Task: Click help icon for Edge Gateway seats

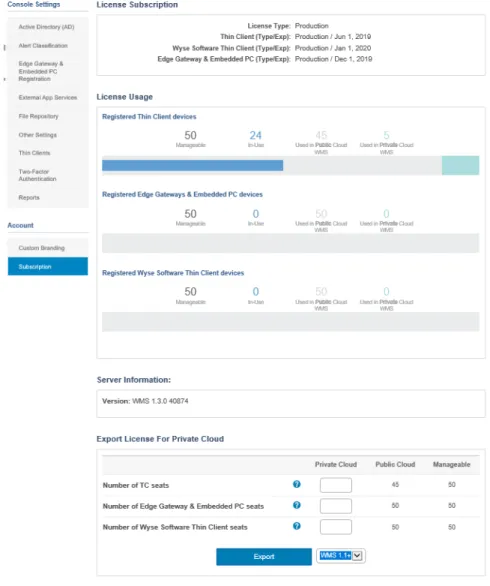Action: tap(297, 506)
